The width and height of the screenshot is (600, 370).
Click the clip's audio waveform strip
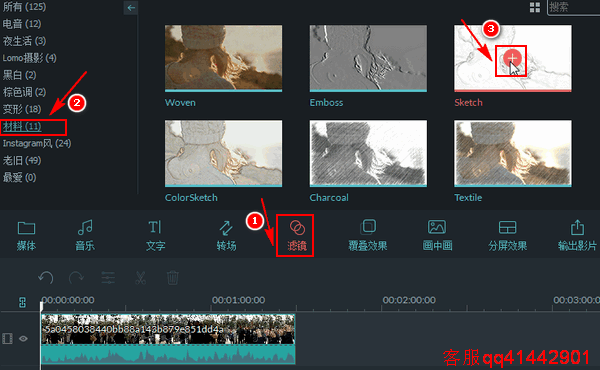point(168,354)
